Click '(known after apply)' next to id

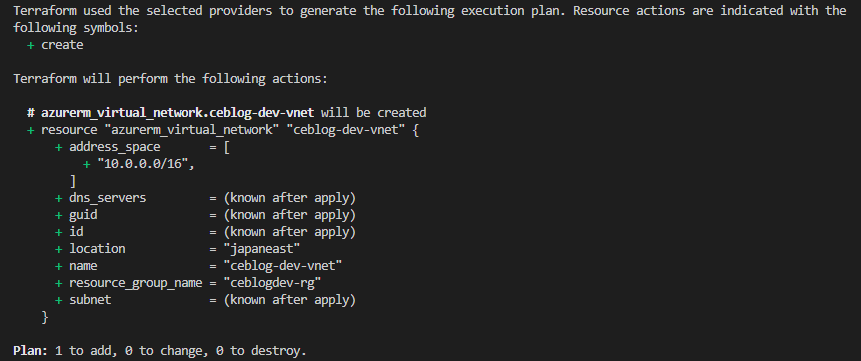(x=290, y=232)
